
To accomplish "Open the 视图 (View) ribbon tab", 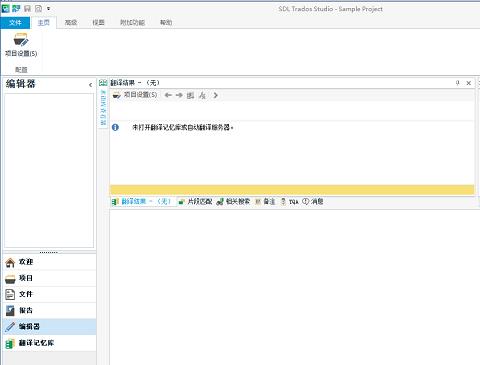I will click(x=98, y=22).
